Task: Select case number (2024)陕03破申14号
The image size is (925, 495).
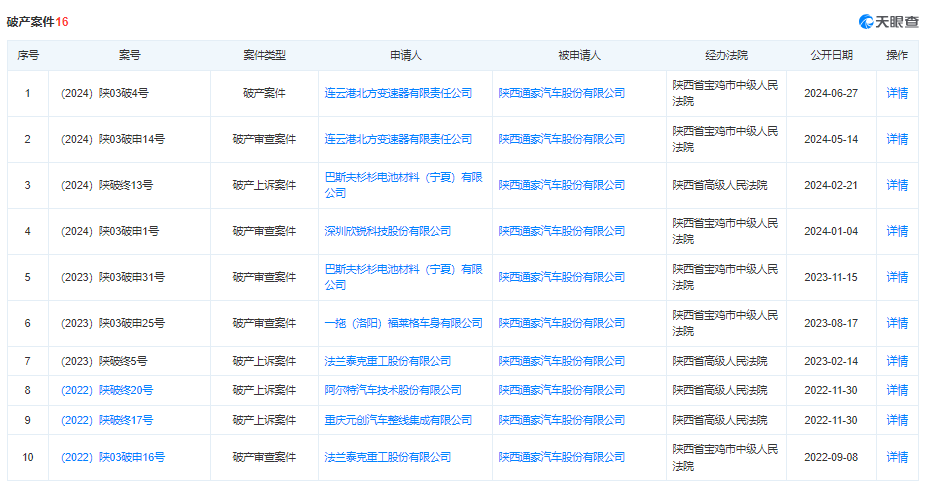Action: coord(113,139)
